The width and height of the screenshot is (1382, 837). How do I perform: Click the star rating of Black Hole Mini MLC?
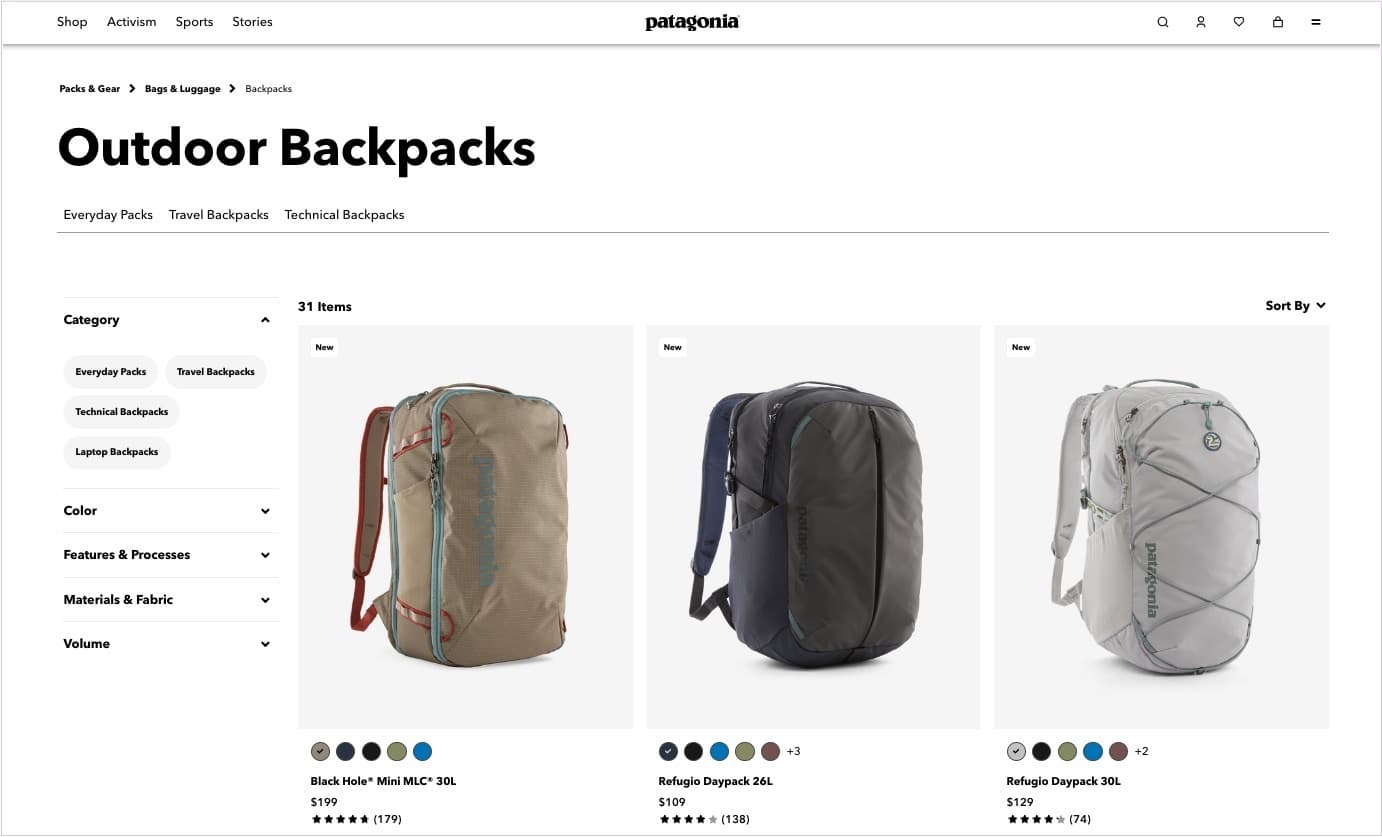pos(340,819)
